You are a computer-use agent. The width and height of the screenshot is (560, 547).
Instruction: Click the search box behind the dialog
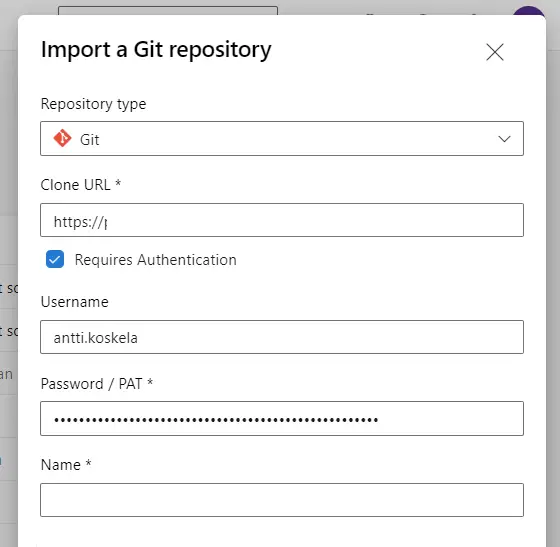tap(168, 10)
